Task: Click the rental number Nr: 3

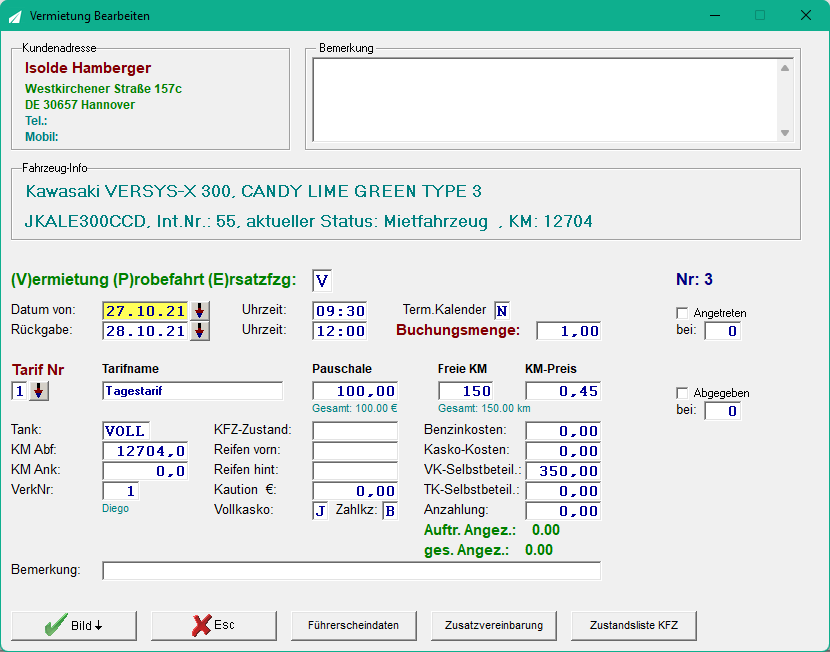Action: pos(694,279)
